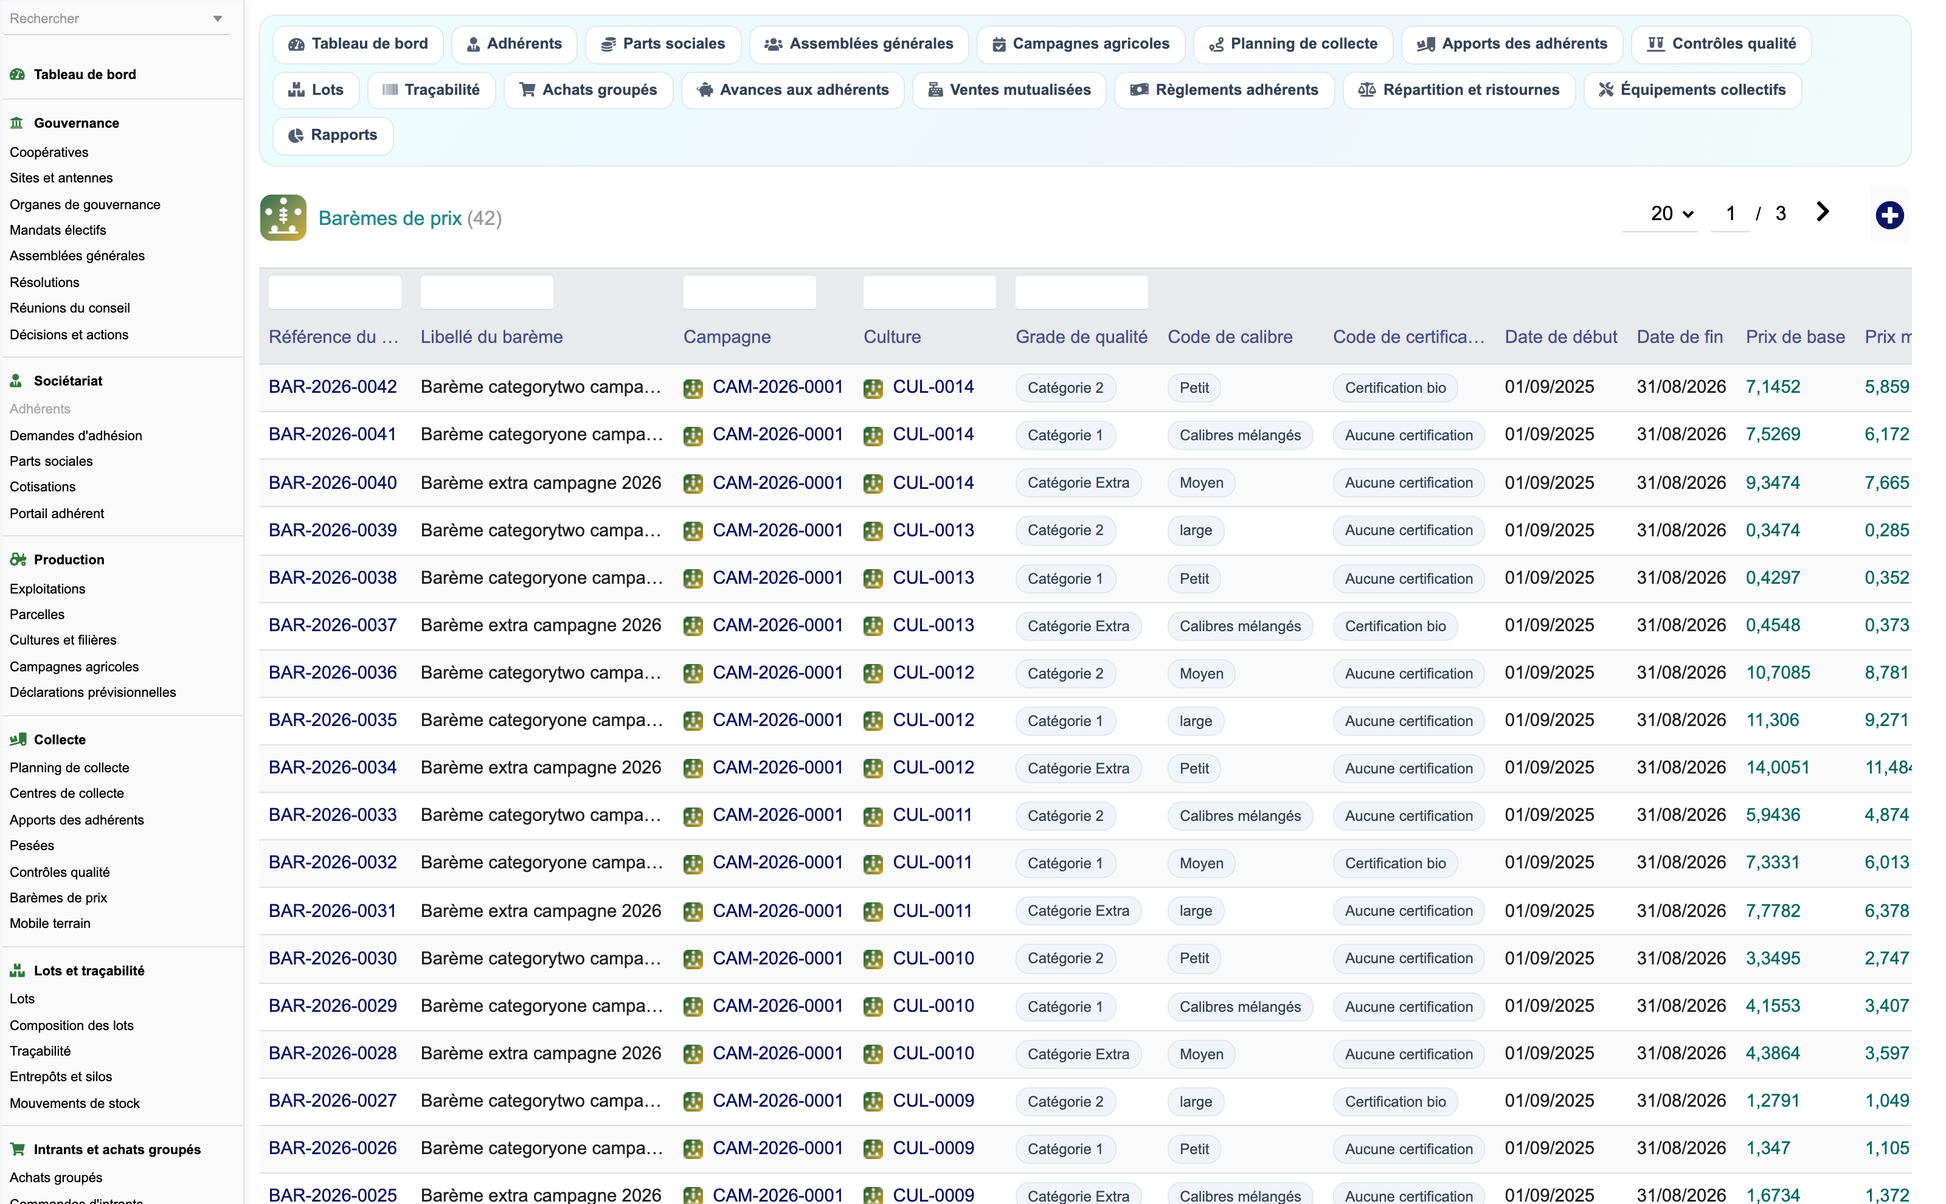Viewport: 1946px width, 1204px height.
Task: Open culture CUL-0013 in BAR-2026-0039 row
Action: tap(933, 530)
